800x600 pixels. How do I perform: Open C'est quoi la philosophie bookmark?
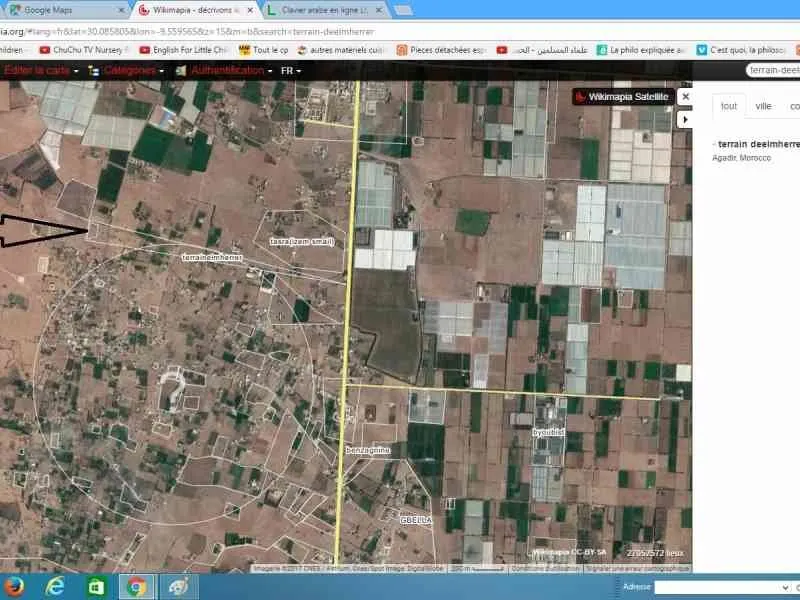tap(741, 50)
